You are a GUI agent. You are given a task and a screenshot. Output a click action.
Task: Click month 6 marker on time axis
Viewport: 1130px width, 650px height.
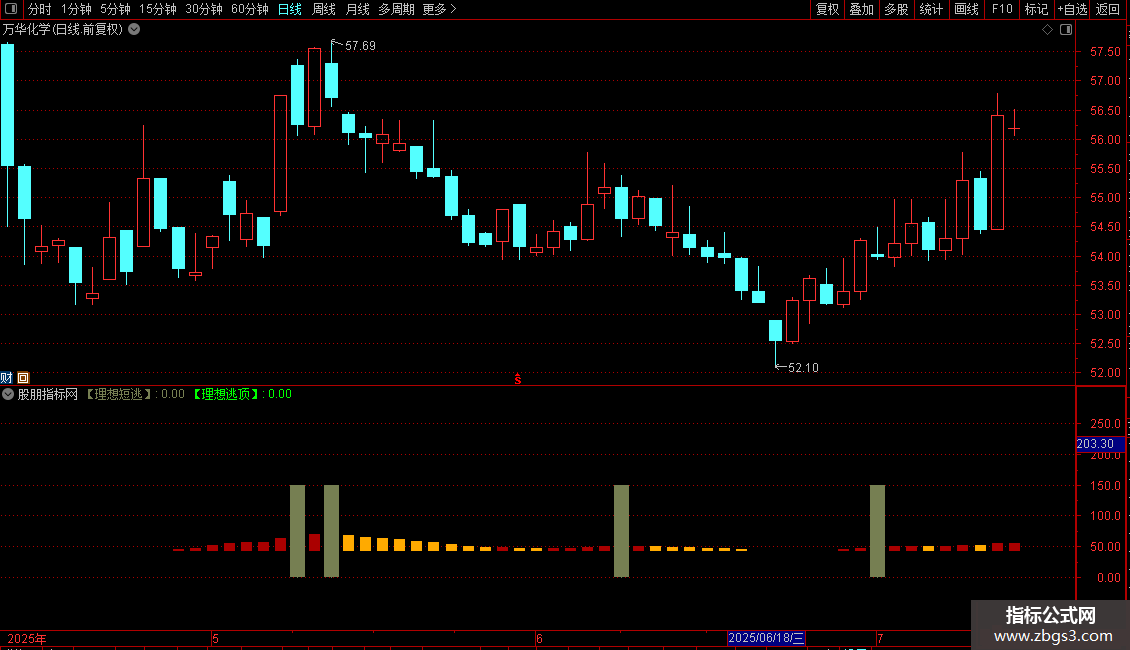point(539,638)
